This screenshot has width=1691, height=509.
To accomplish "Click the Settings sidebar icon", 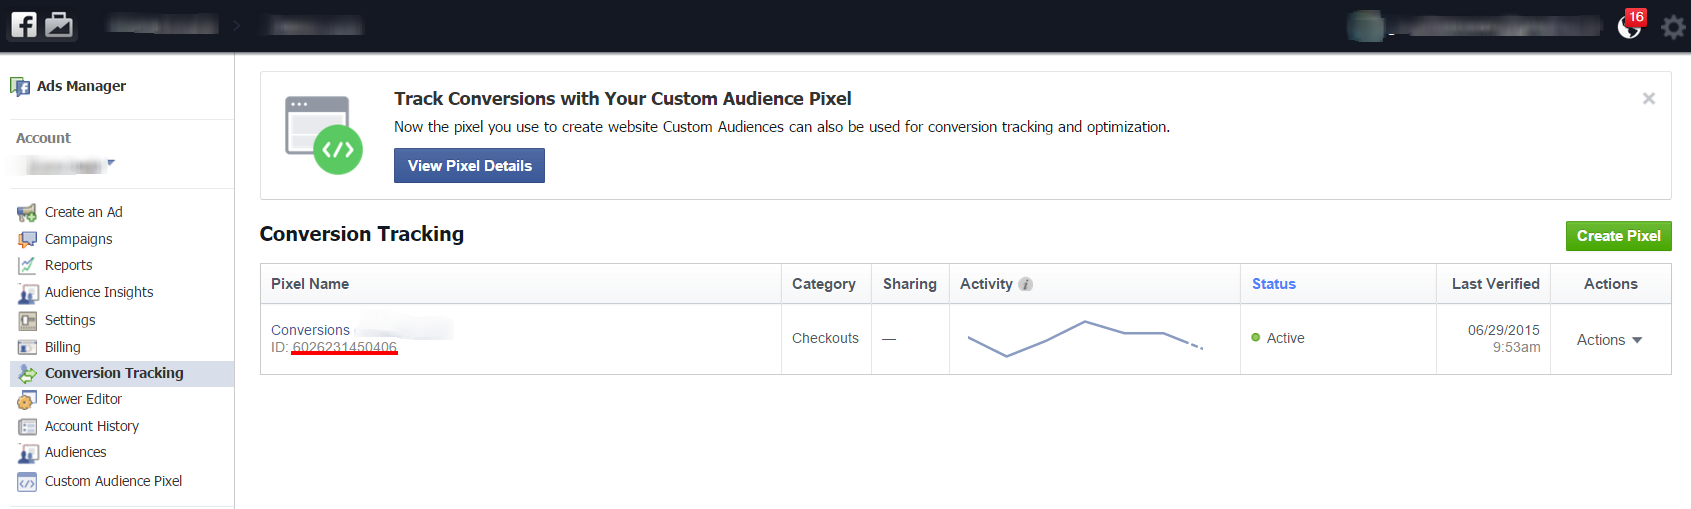I will (27, 321).
